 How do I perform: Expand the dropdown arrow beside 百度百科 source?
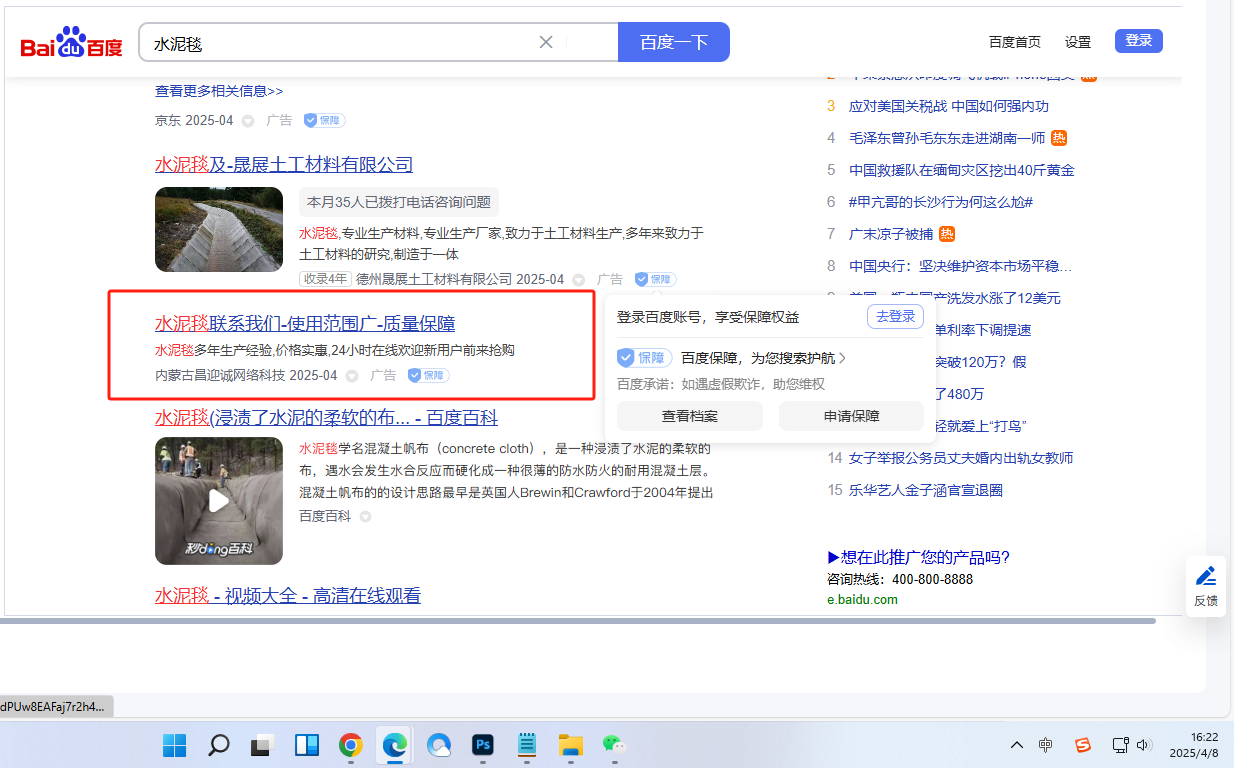pyautogui.click(x=365, y=517)
